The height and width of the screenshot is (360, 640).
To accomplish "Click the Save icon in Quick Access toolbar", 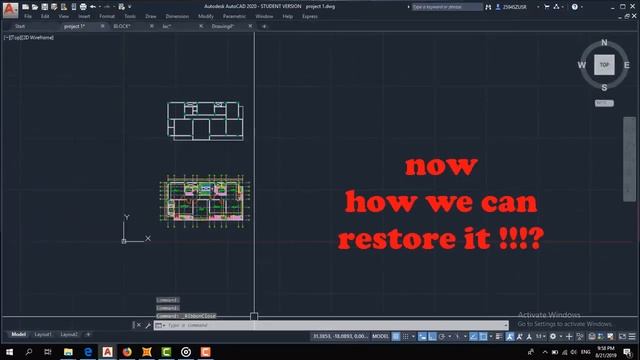I will [44, 7].
